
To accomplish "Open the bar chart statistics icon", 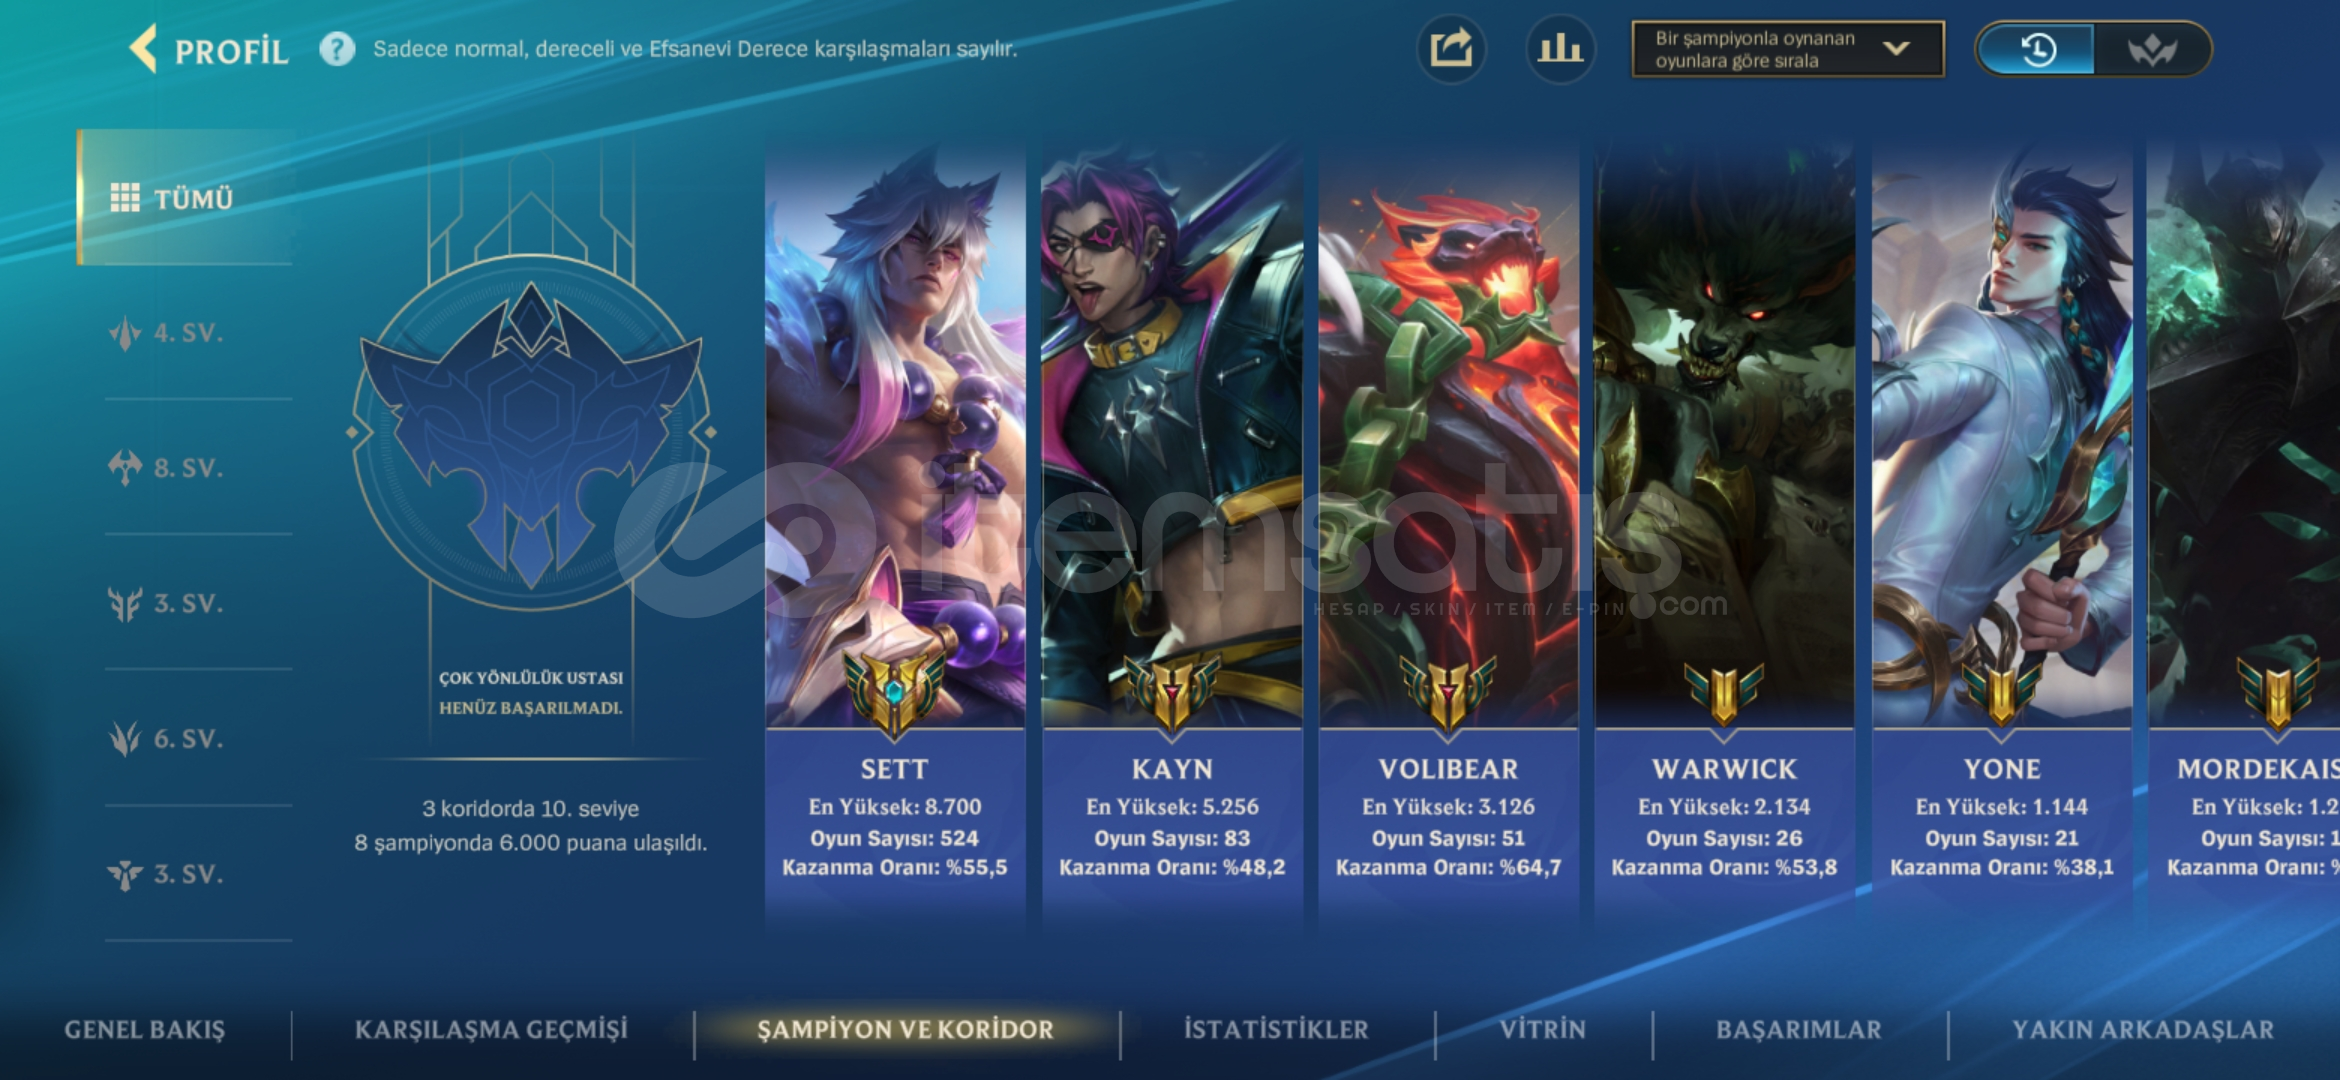I will [1560, 49].
